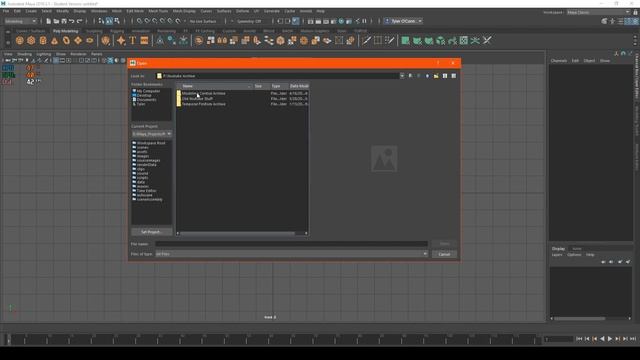The width and height of the screenshot is (640, 360).
Task: Click the Open Scene icon in status line
Action: tap(56, 21)
